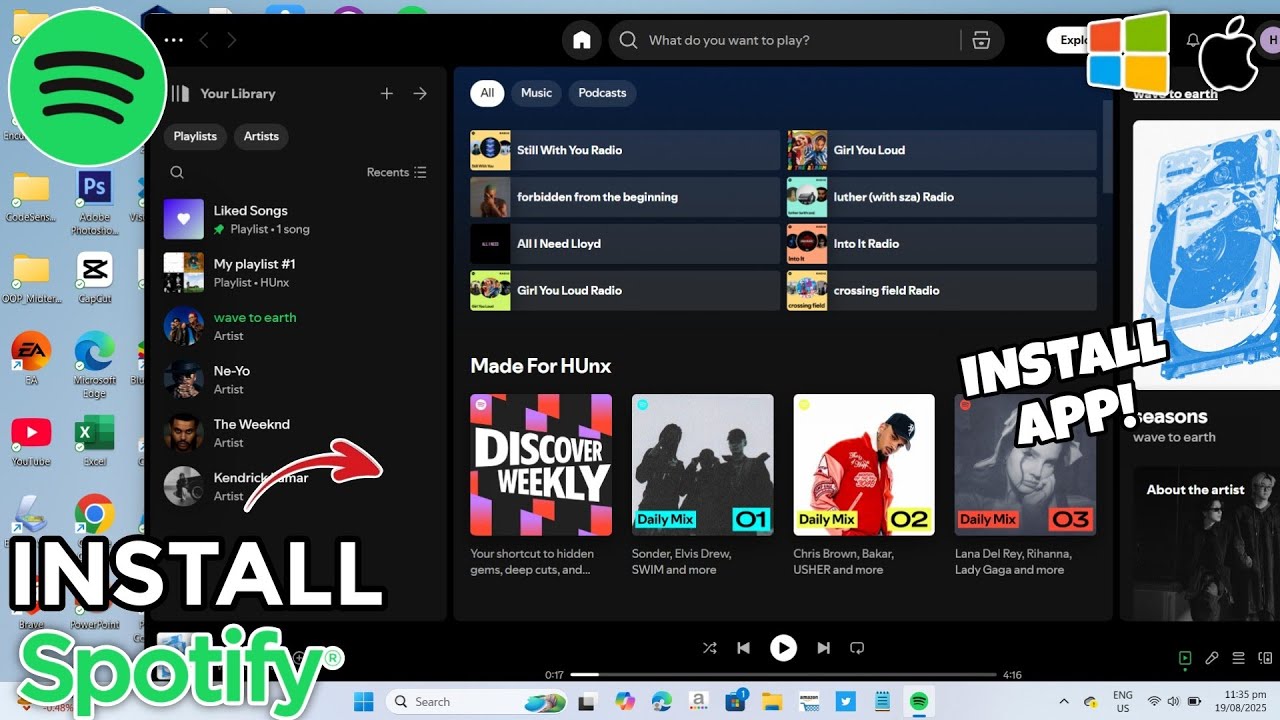The height and width of the screenshot is (720, 1280).
Task: Show lyrics with microphone icon
Action: pyautogui.click(x=1212, y=658)
